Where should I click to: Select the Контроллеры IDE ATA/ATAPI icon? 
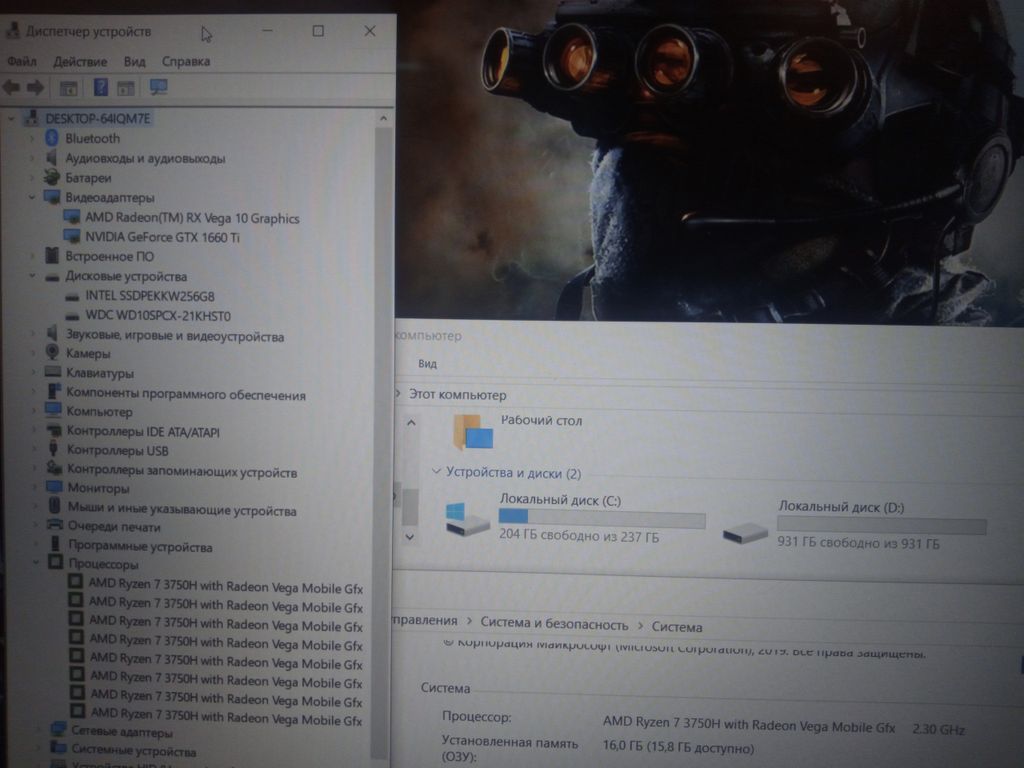click(x=54, y=430)
